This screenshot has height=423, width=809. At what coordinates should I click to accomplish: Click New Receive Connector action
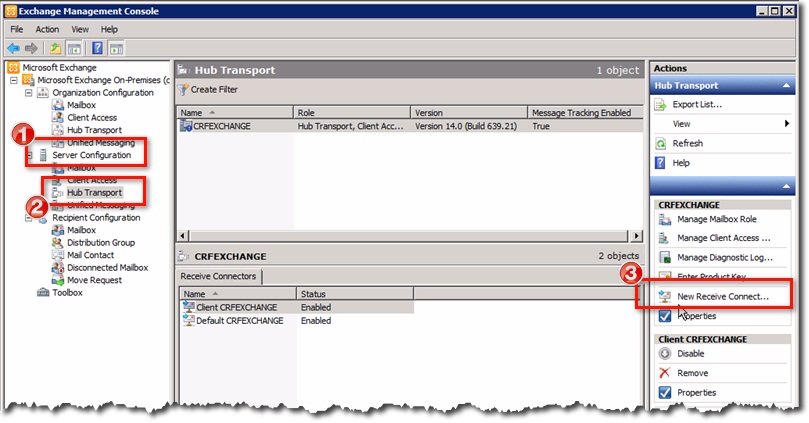(723, 297)
